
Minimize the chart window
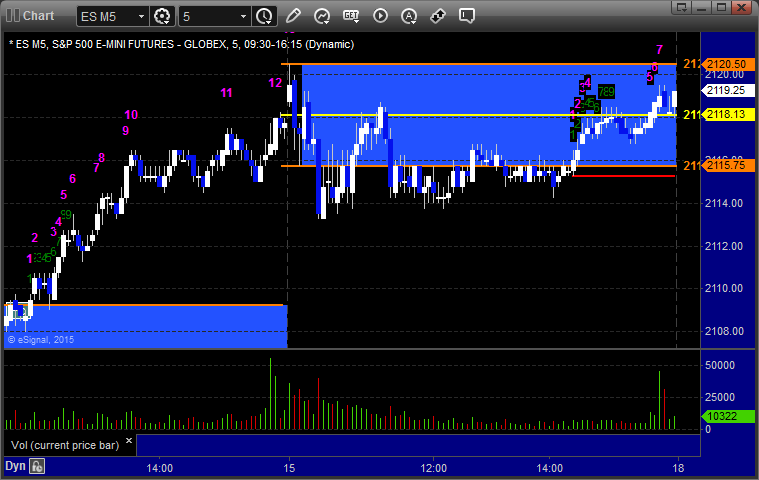point(702,7)
